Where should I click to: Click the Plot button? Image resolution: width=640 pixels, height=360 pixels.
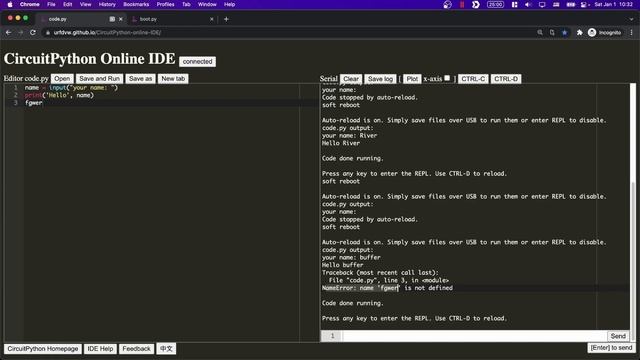(x=412, y=79)
